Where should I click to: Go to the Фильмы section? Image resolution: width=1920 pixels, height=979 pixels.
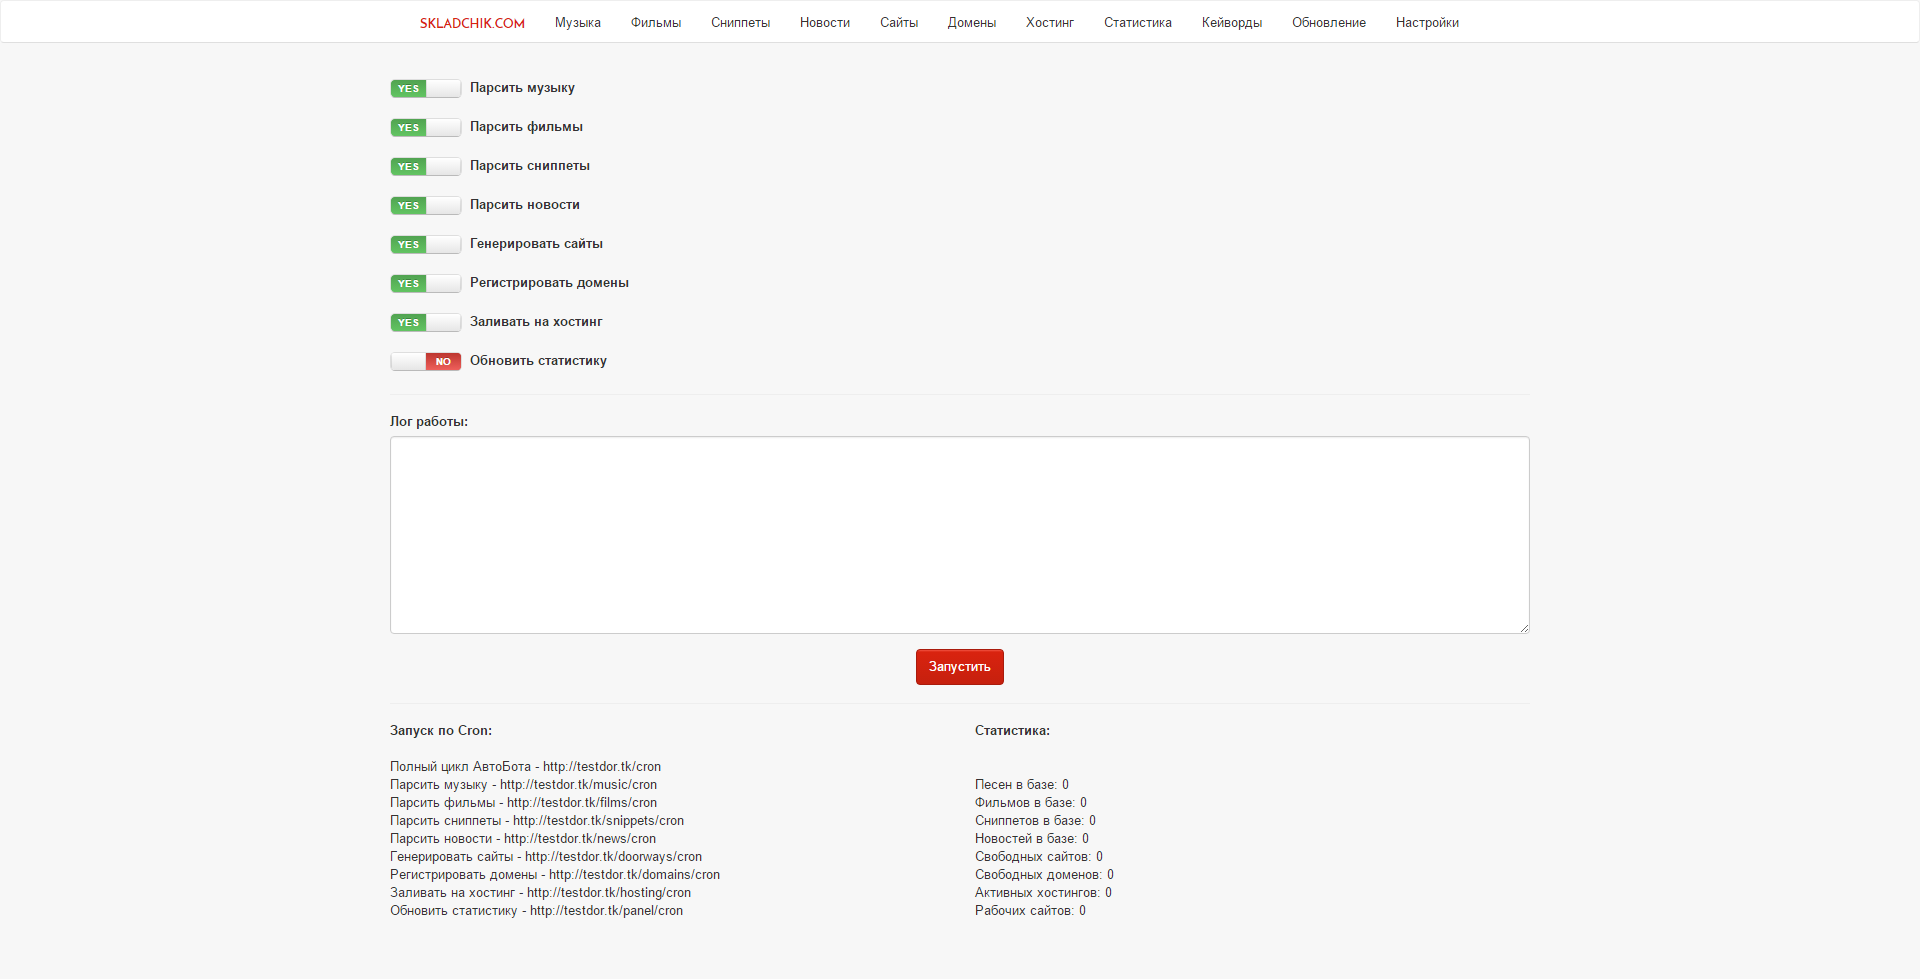[x=655, y=23]
